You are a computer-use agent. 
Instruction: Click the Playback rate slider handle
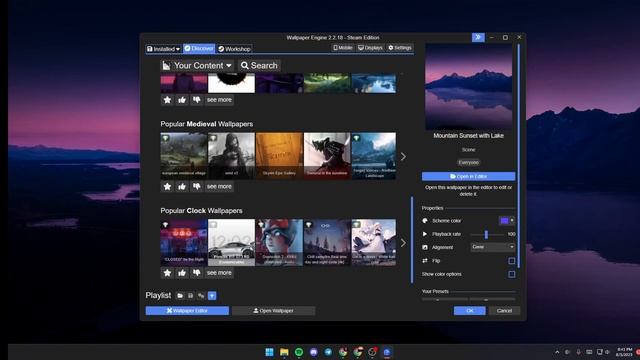[486, 234]
